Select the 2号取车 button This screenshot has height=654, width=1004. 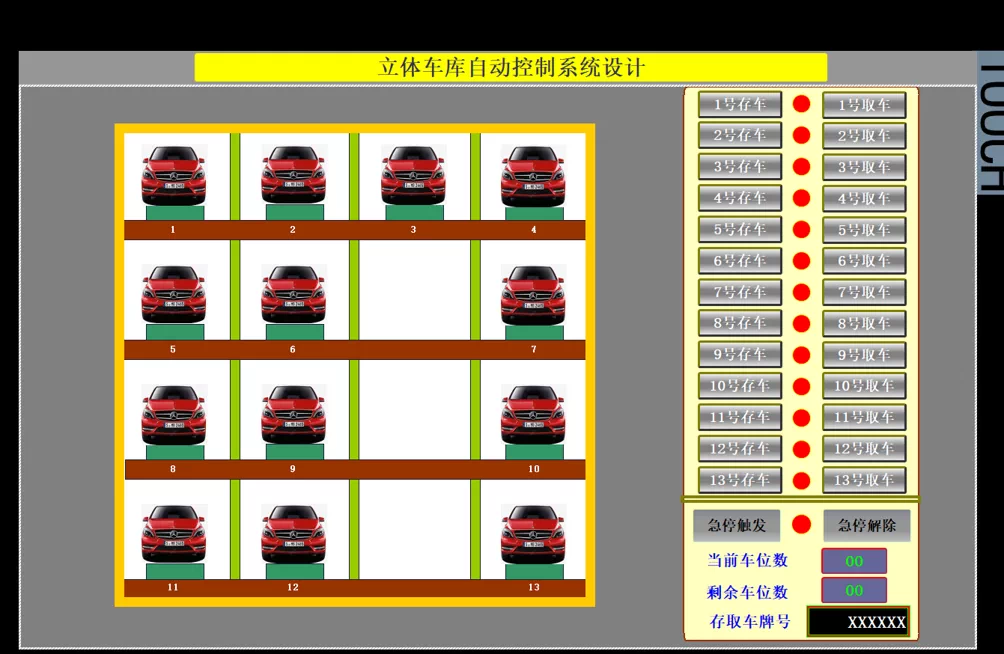click(x=864, y=136)
